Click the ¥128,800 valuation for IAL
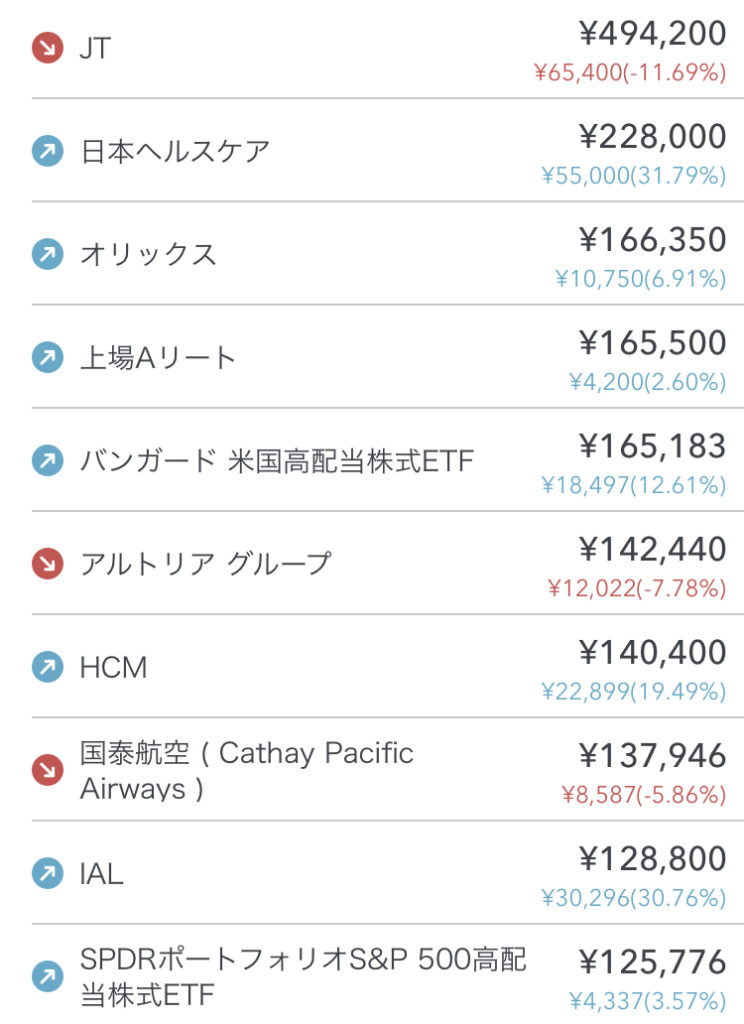Viewport: 744px width, 1024px height. pos(652,859)
